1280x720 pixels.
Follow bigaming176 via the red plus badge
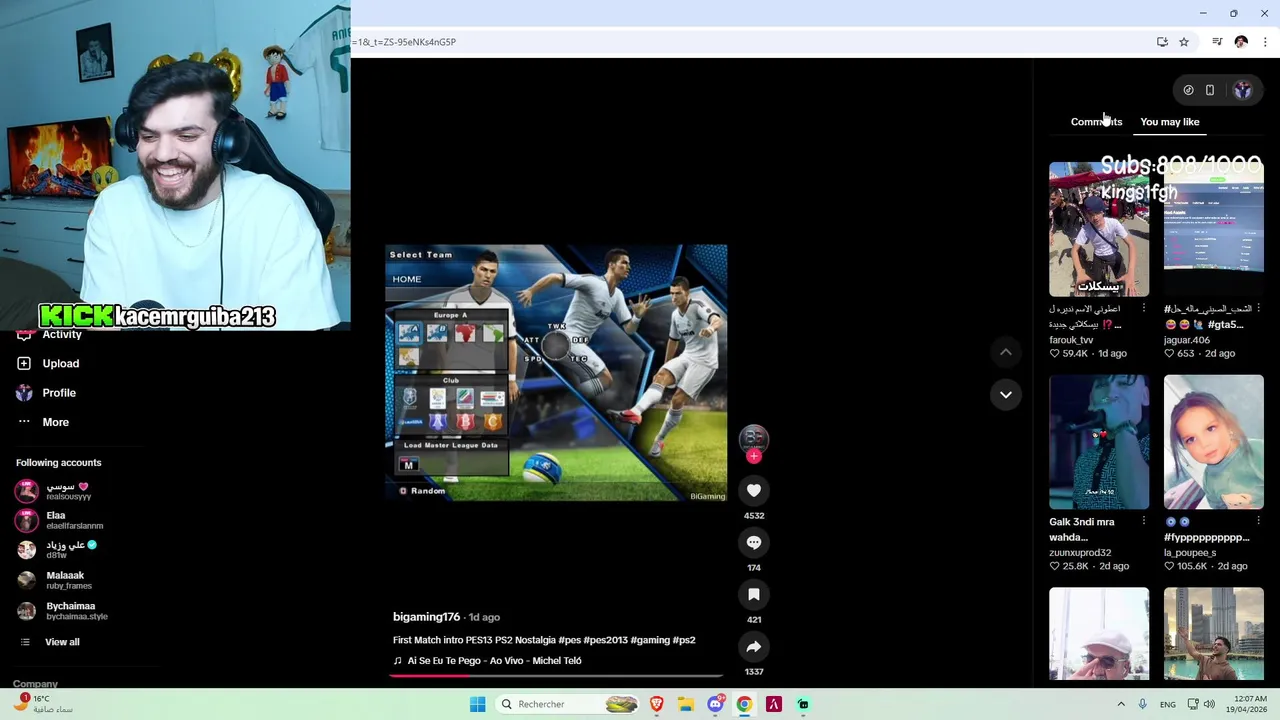tap(754, 456)
